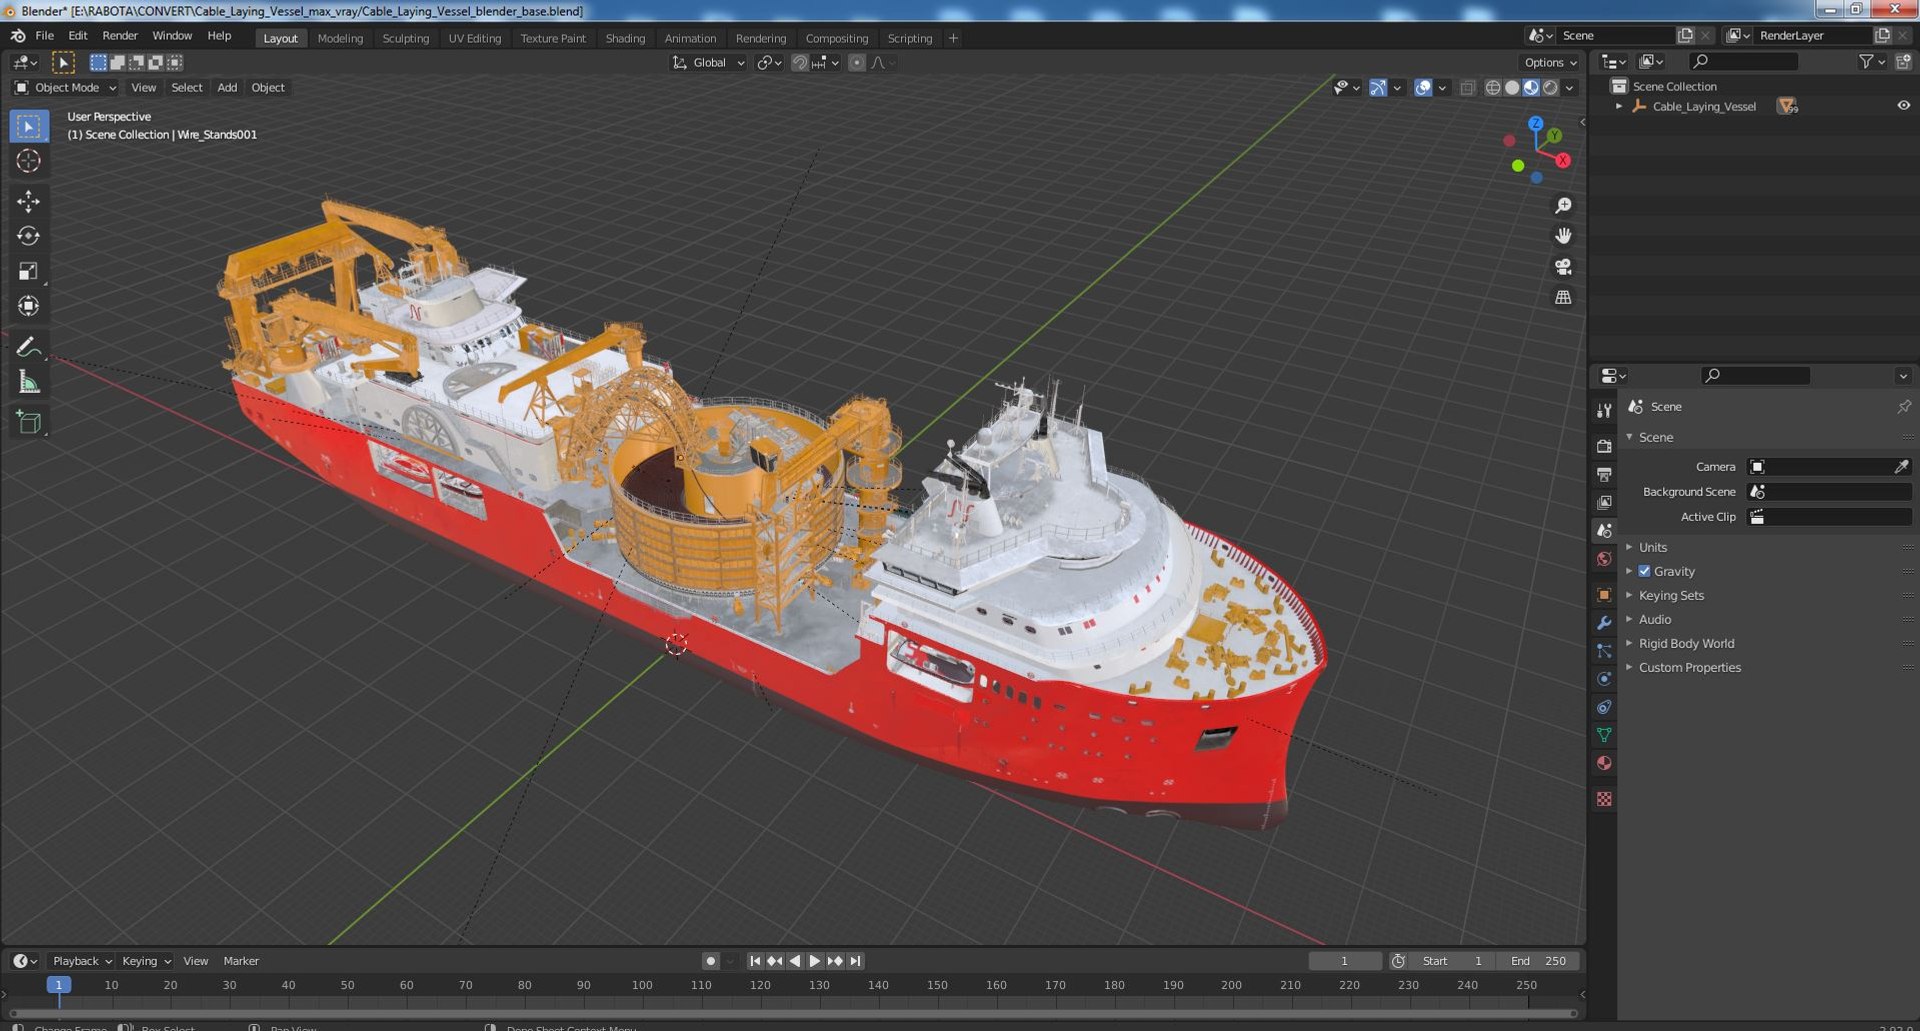
Task: Expand the Rigid Body World panel
Action: (1686, 643)
